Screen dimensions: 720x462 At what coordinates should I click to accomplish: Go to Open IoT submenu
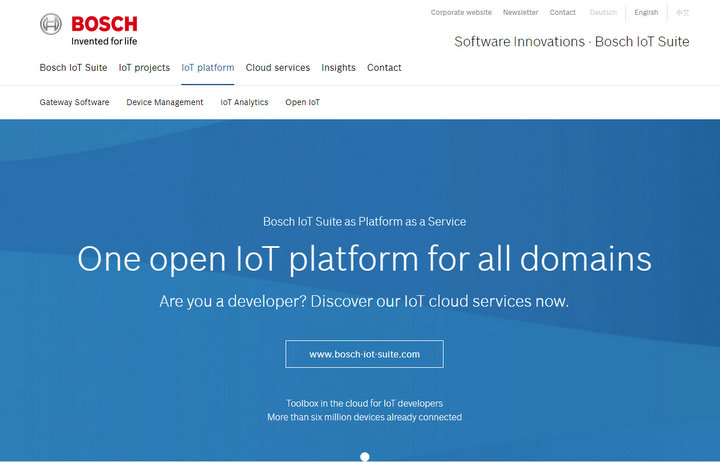(303, 102)
